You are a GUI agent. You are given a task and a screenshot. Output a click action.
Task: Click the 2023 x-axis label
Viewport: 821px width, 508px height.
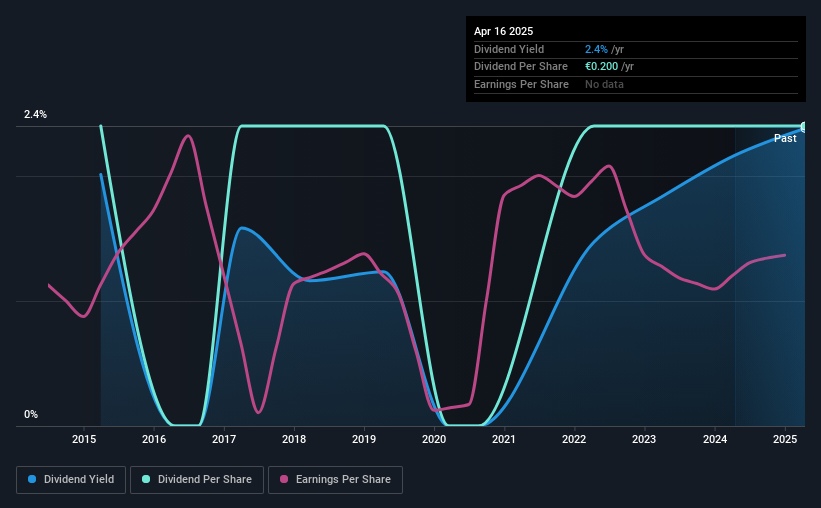[644, 439]
